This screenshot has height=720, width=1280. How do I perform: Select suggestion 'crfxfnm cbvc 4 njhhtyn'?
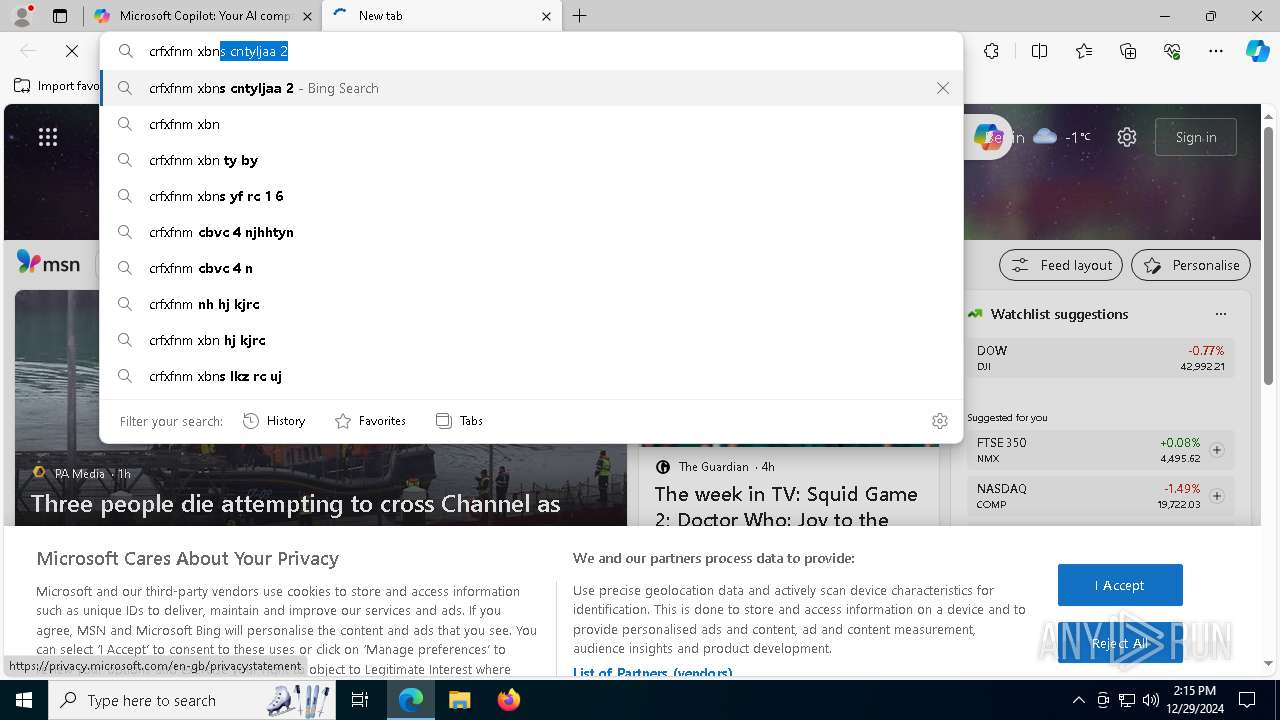tap(531, 232)
